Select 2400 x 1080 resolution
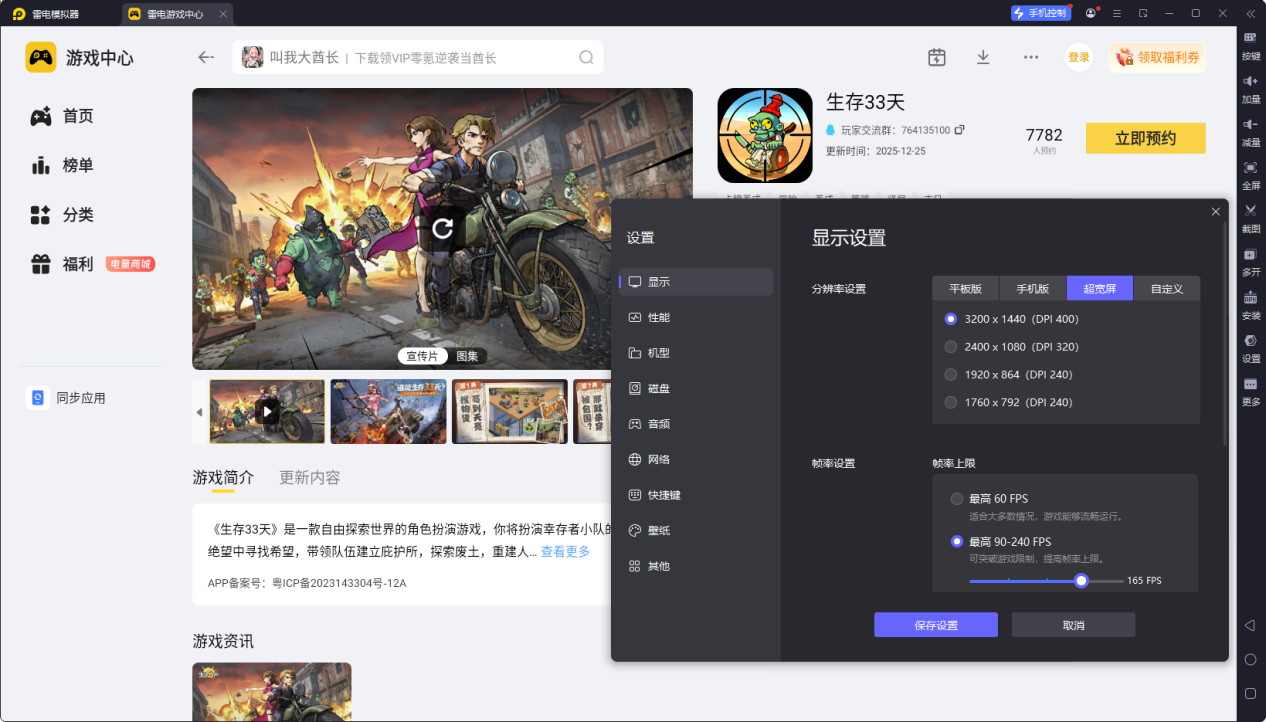Screen dimensions: 1266x722 click(951, 347)
